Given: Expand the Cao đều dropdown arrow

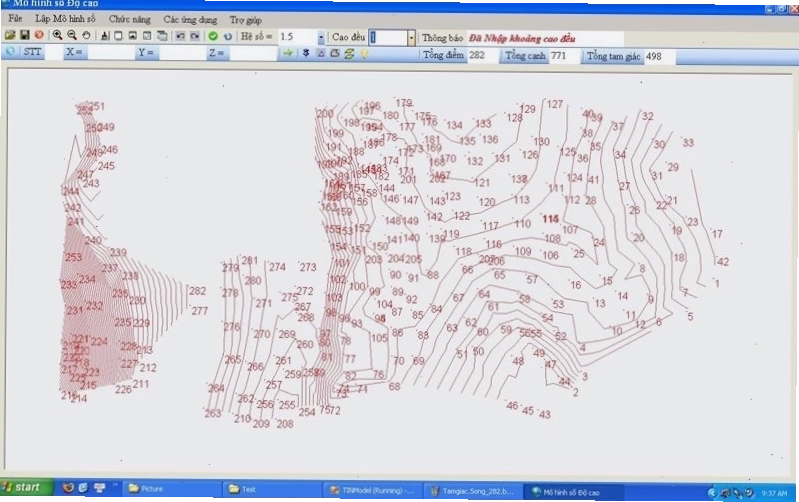Looking at the screenshot, I should [x=411, y=38].
